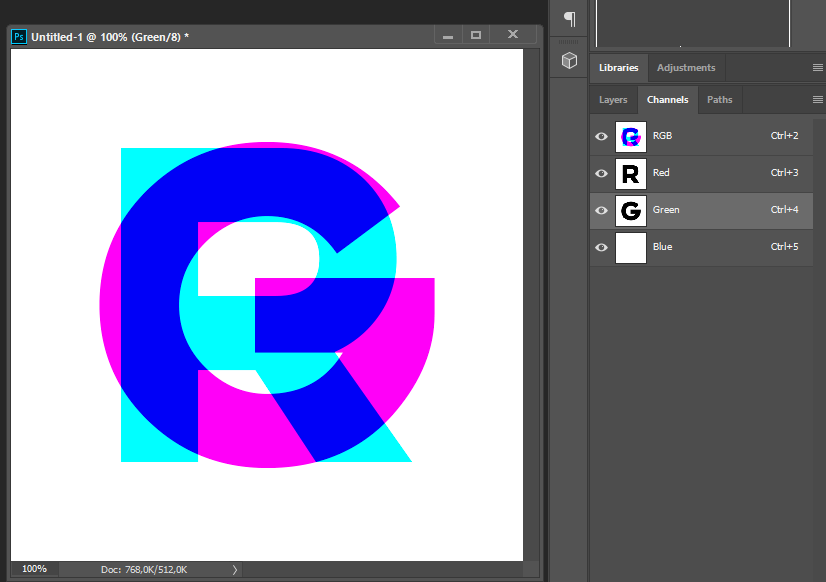Image resolution: width=826 pixels, height=582 pixels.
Task: Open the Libraries tab
Action: point(619,68)
